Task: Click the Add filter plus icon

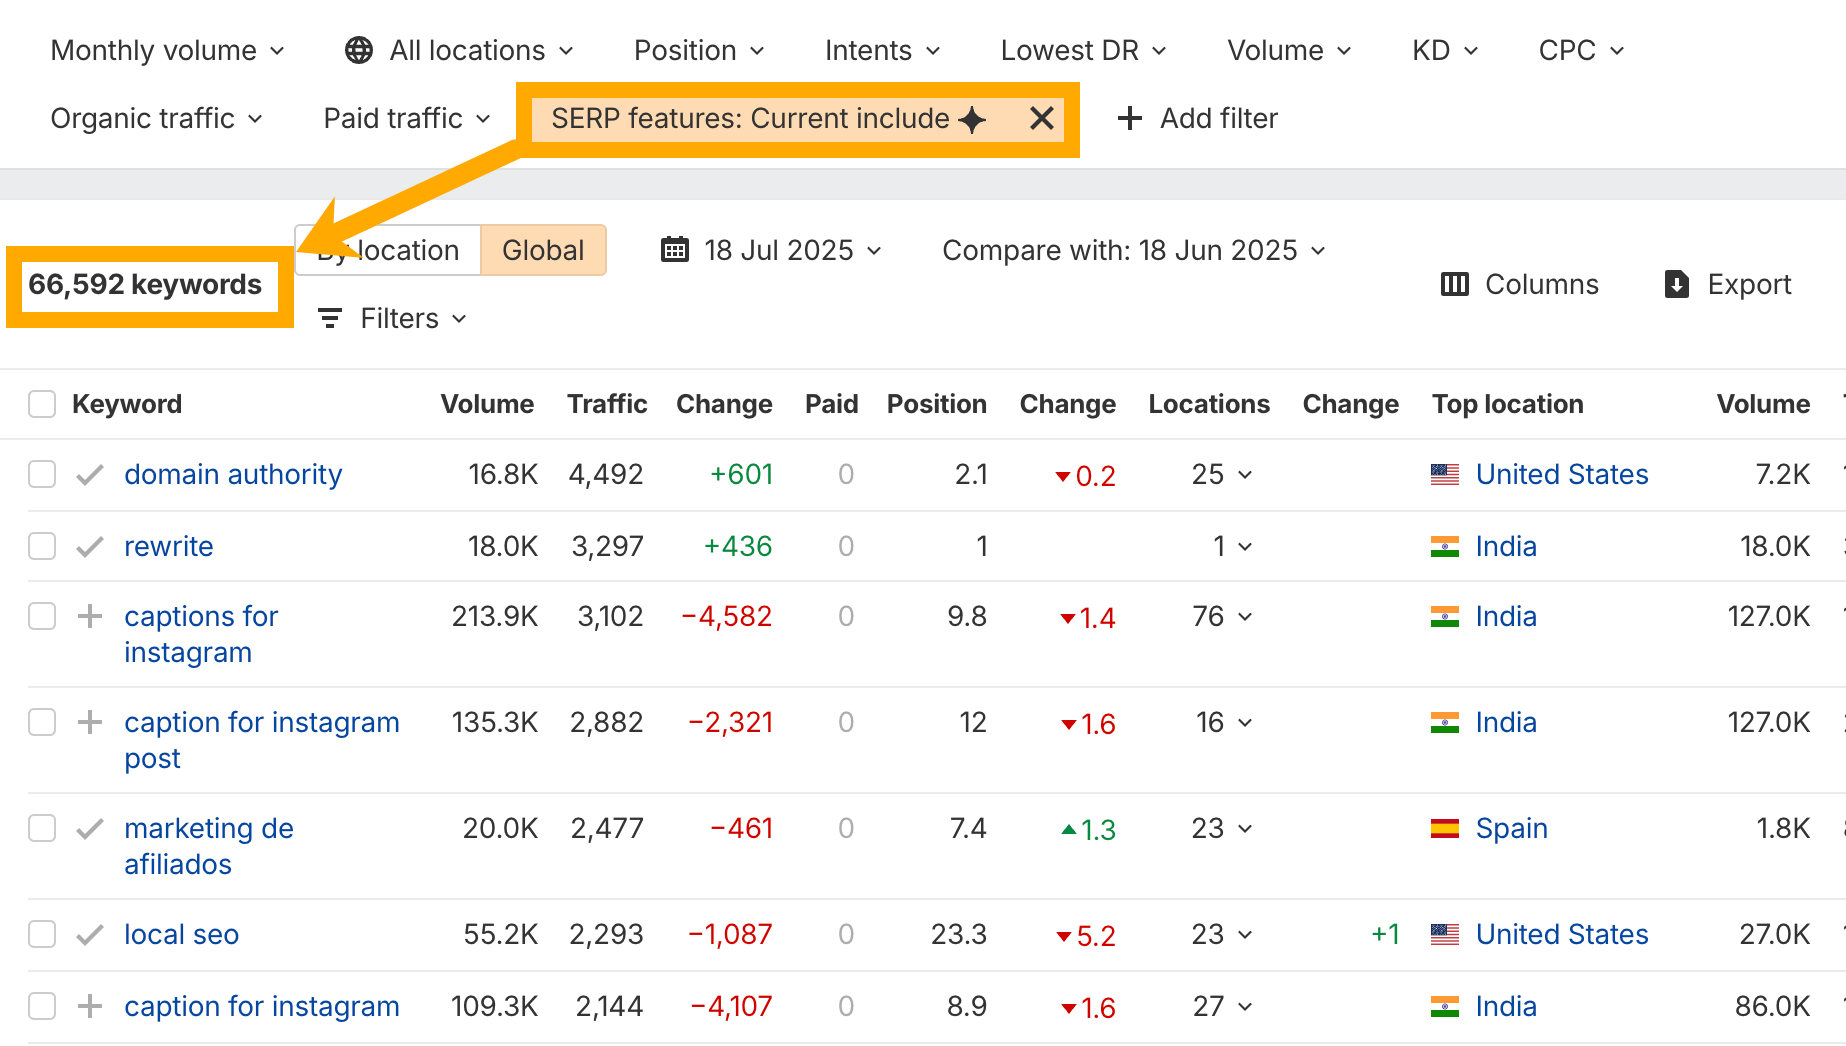Action: coord(1129,118)
